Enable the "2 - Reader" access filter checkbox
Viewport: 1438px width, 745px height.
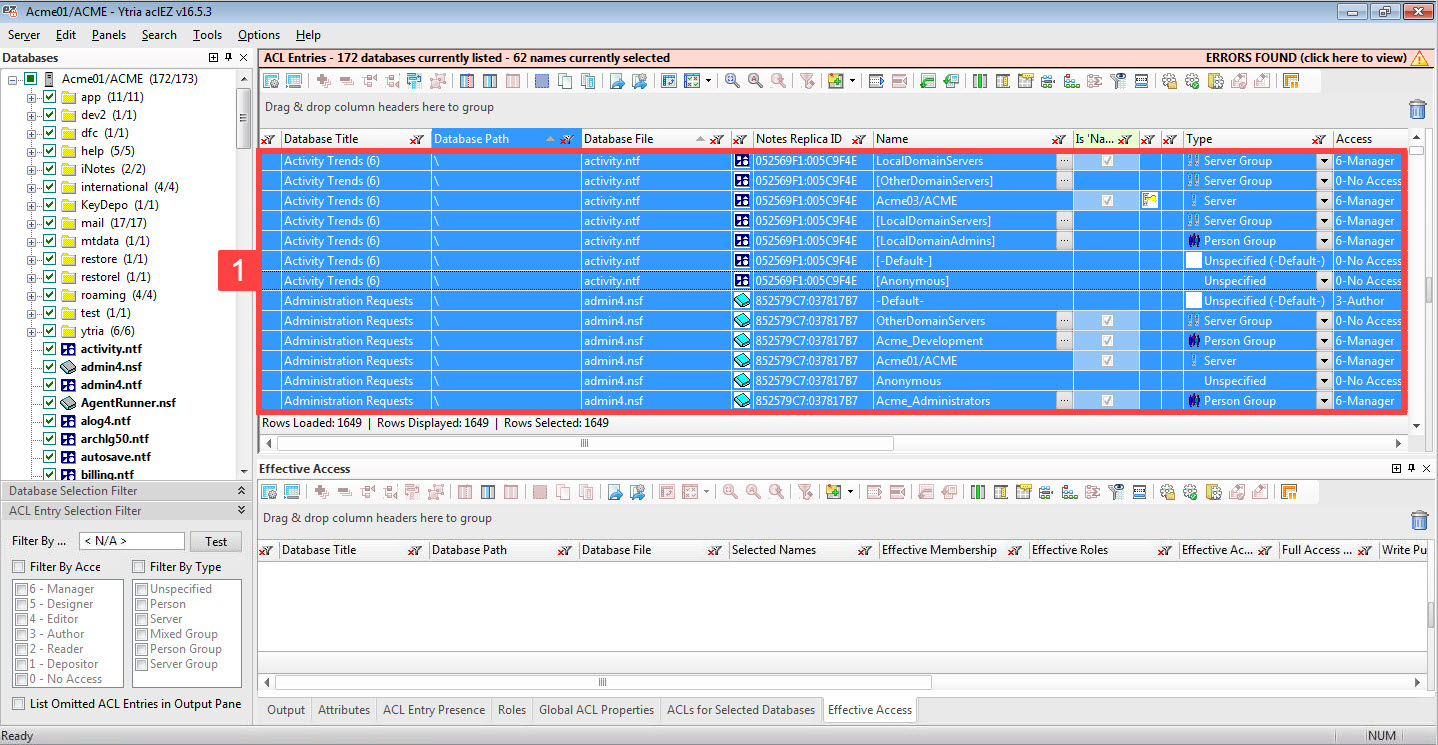20,648
